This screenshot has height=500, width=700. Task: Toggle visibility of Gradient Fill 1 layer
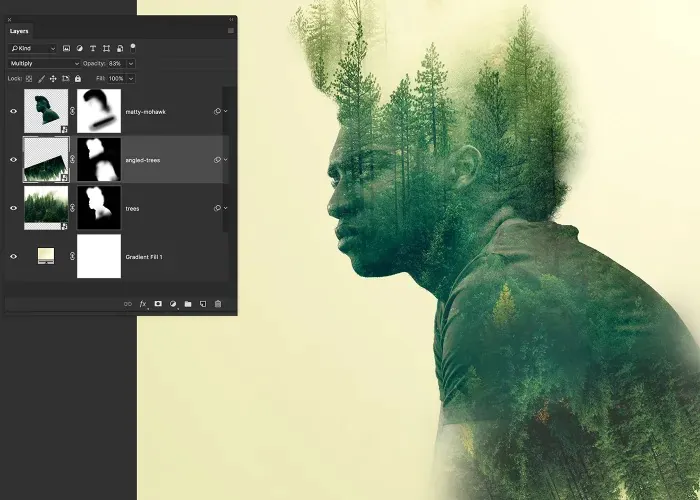(x=13, y=257)
